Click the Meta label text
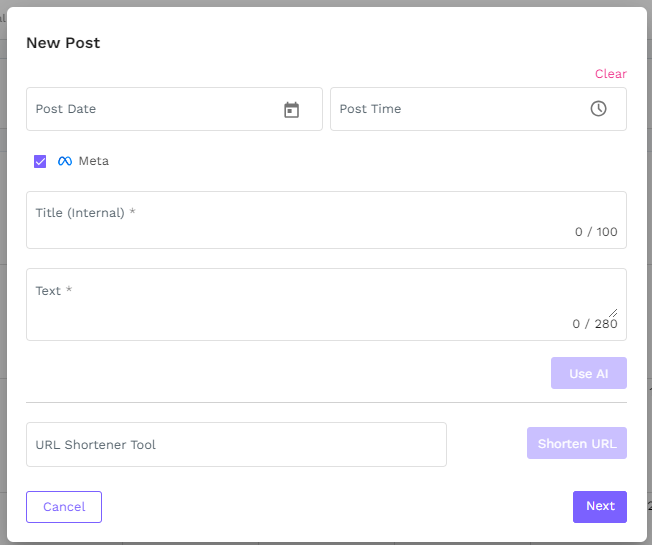The image size is (652, 545). 94,161
